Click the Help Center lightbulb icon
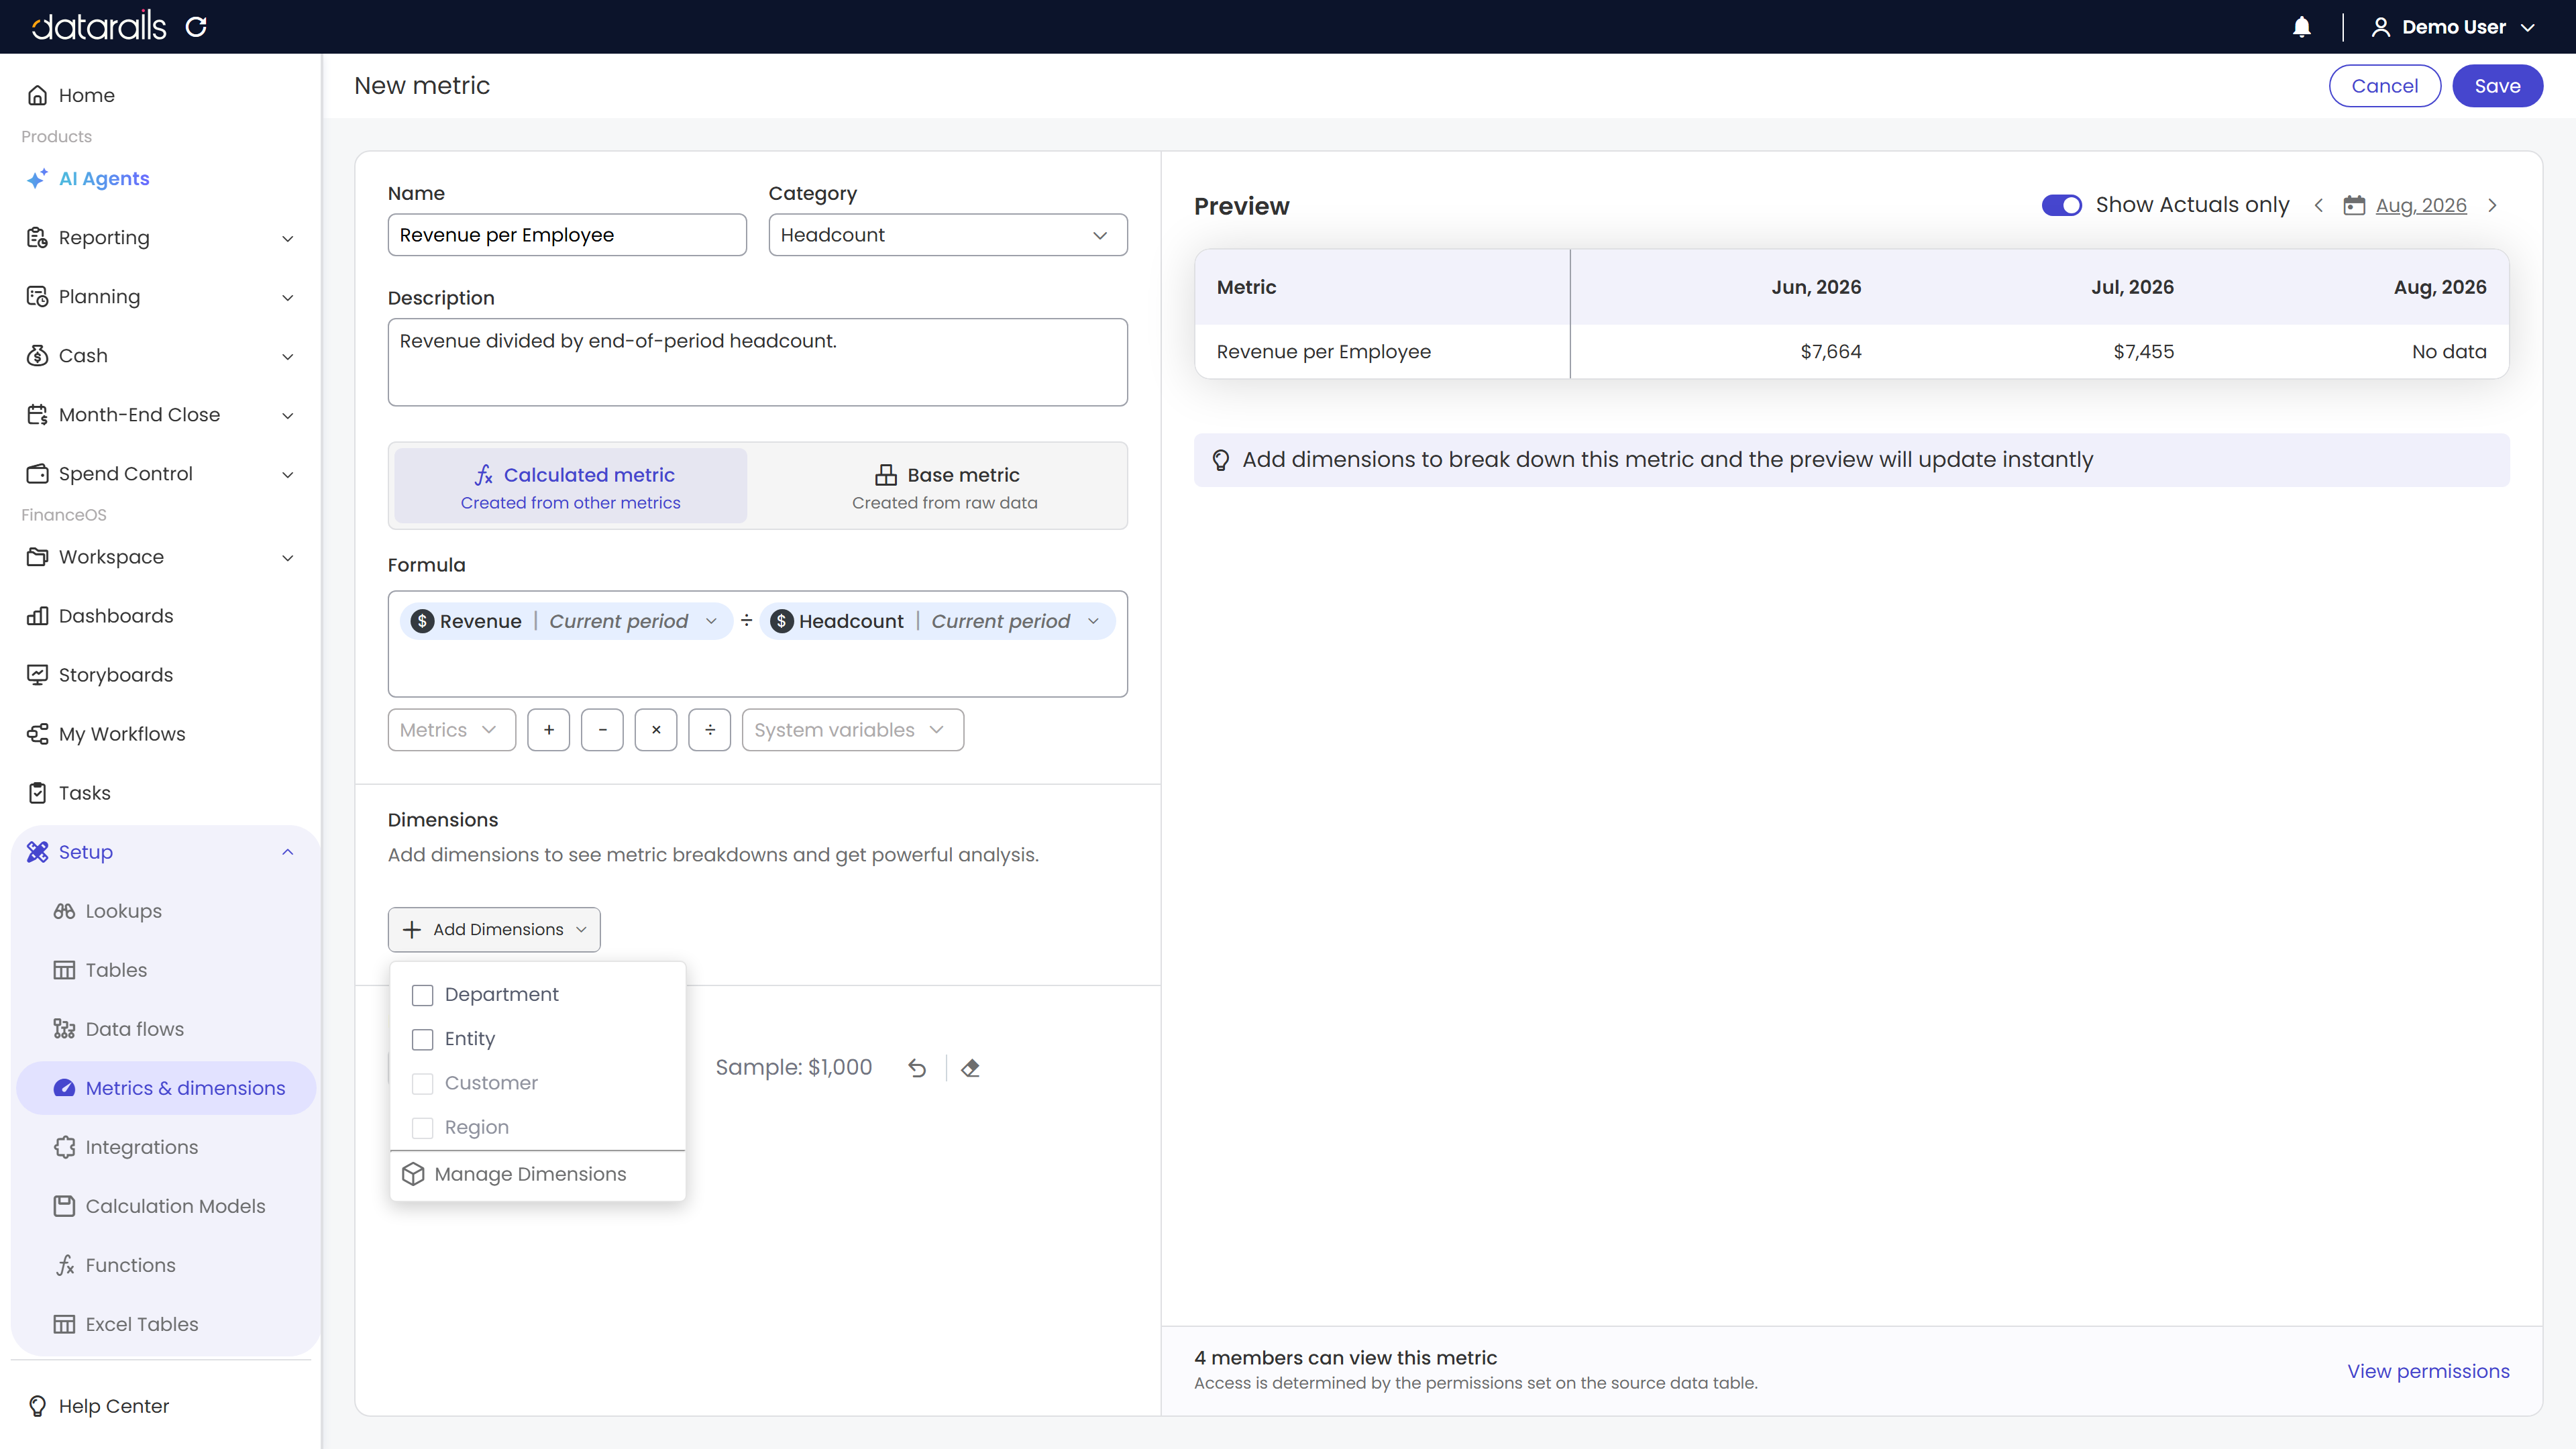 tap(37, 1406)
